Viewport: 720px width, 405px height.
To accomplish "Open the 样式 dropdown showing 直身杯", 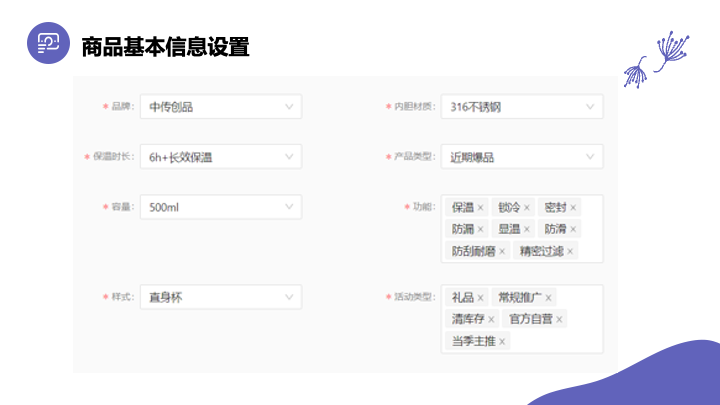I will tap(221, 297).
